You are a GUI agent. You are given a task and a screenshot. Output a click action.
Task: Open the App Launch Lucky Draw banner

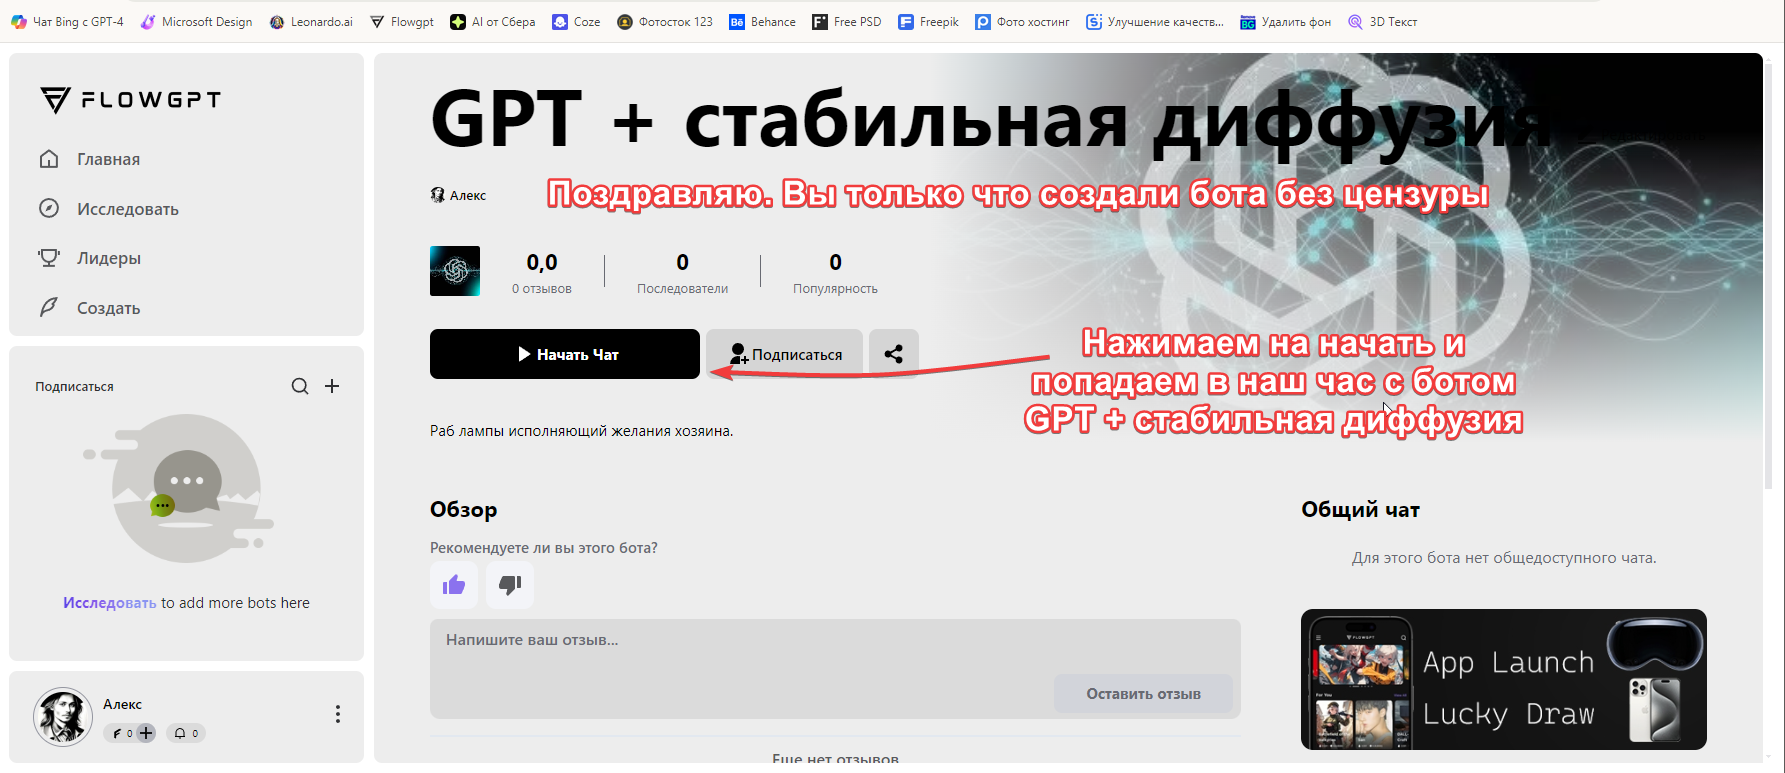pyautogui.click(x=1503, y=680)
